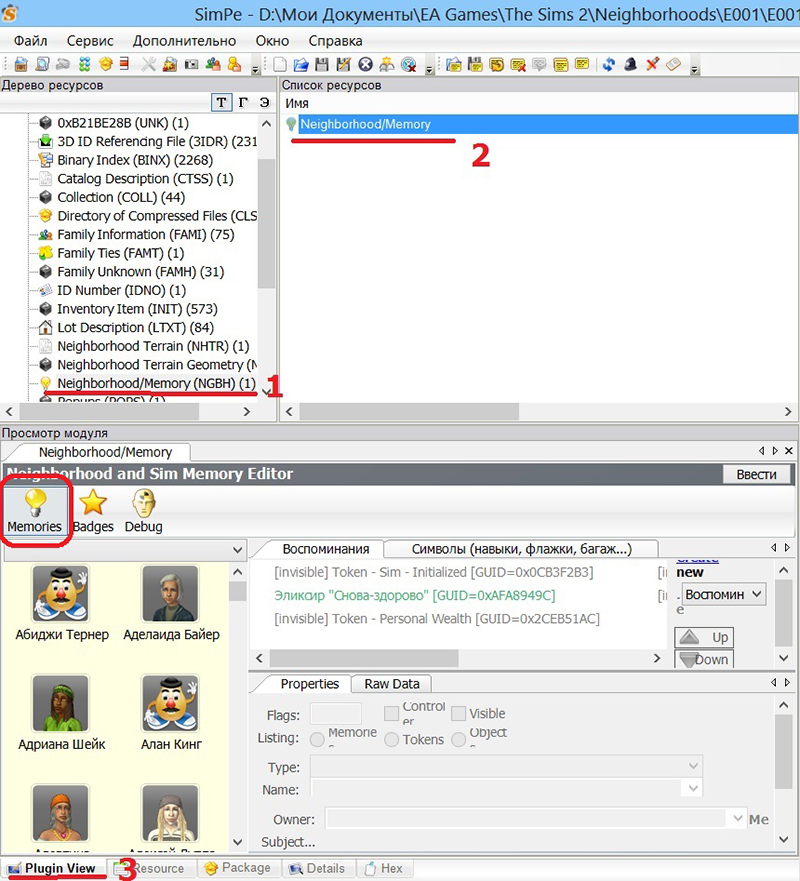Open the Memories lightbulb section
Viewport: 800px width, 881px height.
click(34, 511)
